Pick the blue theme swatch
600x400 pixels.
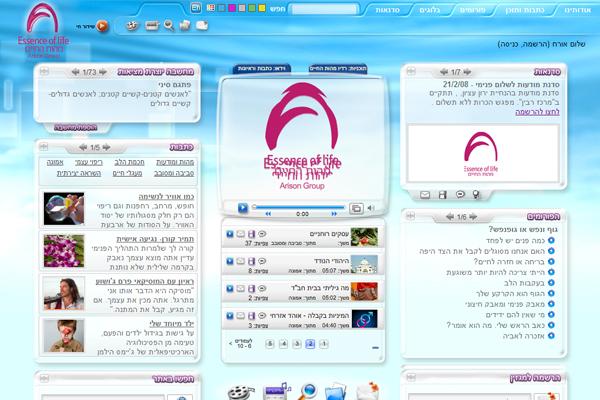coord(222,8)
